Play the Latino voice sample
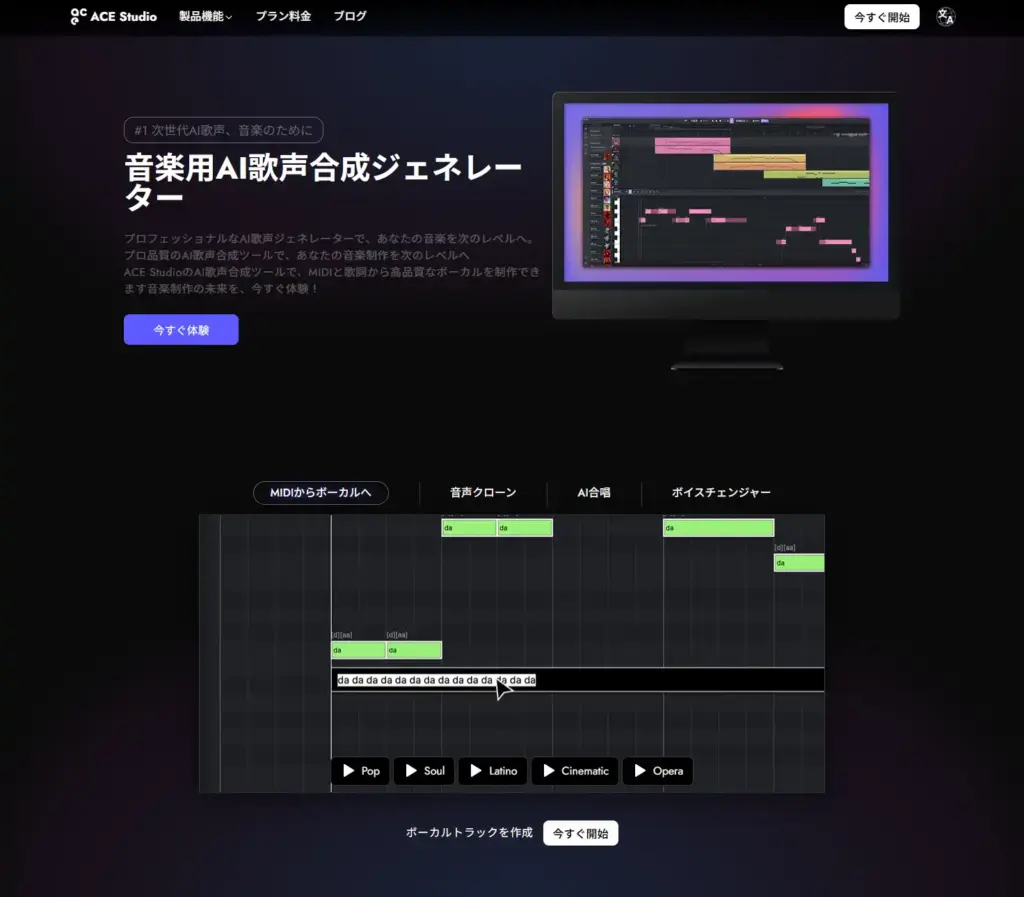This screenshot has width=1024, height=897. pyautogui.click(x=493, y=771)
